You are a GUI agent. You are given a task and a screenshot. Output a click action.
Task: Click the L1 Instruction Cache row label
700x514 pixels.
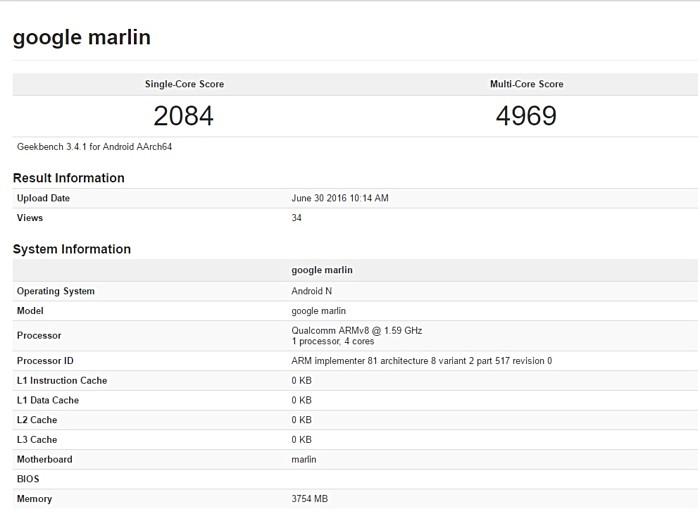[62, 380]
